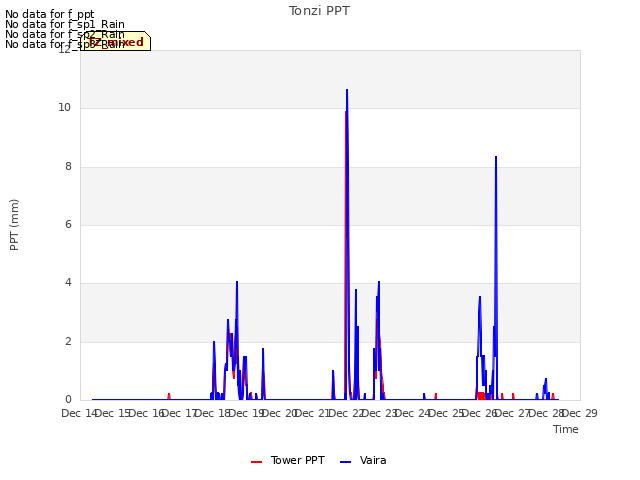This screenshot has height=480, width=640.
Task: Click the blue Vaira peak near 8 mm on Dec 26
Action: point(496,157)
